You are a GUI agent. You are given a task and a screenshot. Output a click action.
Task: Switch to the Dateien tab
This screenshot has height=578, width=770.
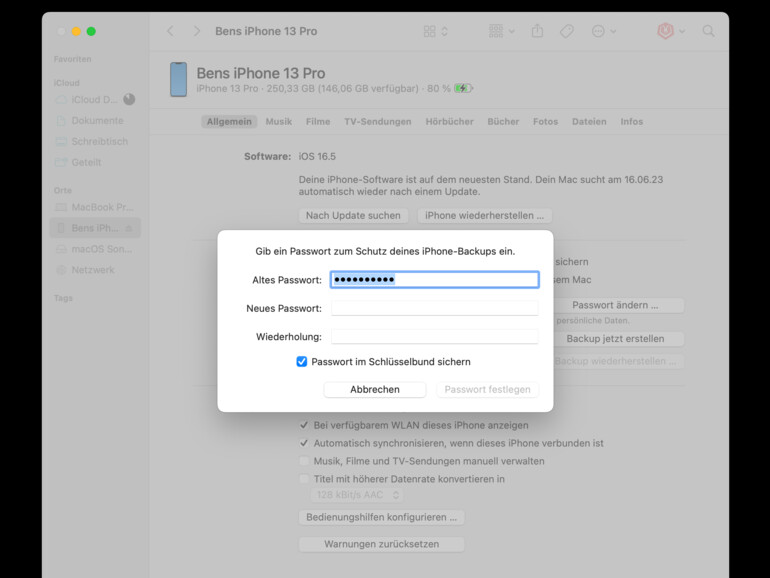589,121
